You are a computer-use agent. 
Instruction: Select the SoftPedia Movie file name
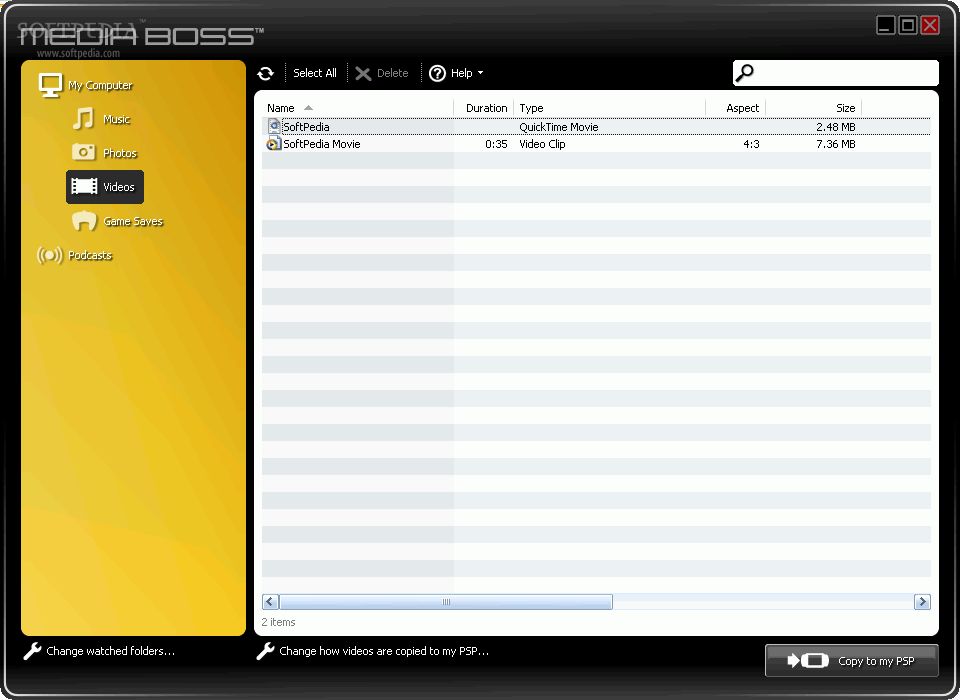pos(322,144)
